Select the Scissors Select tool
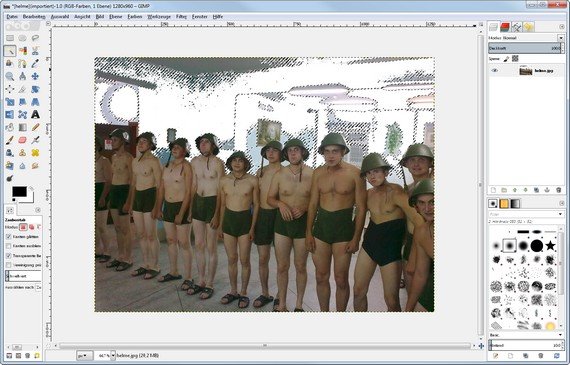This screenshot has width=570, height=365. (x=35, y=51)
